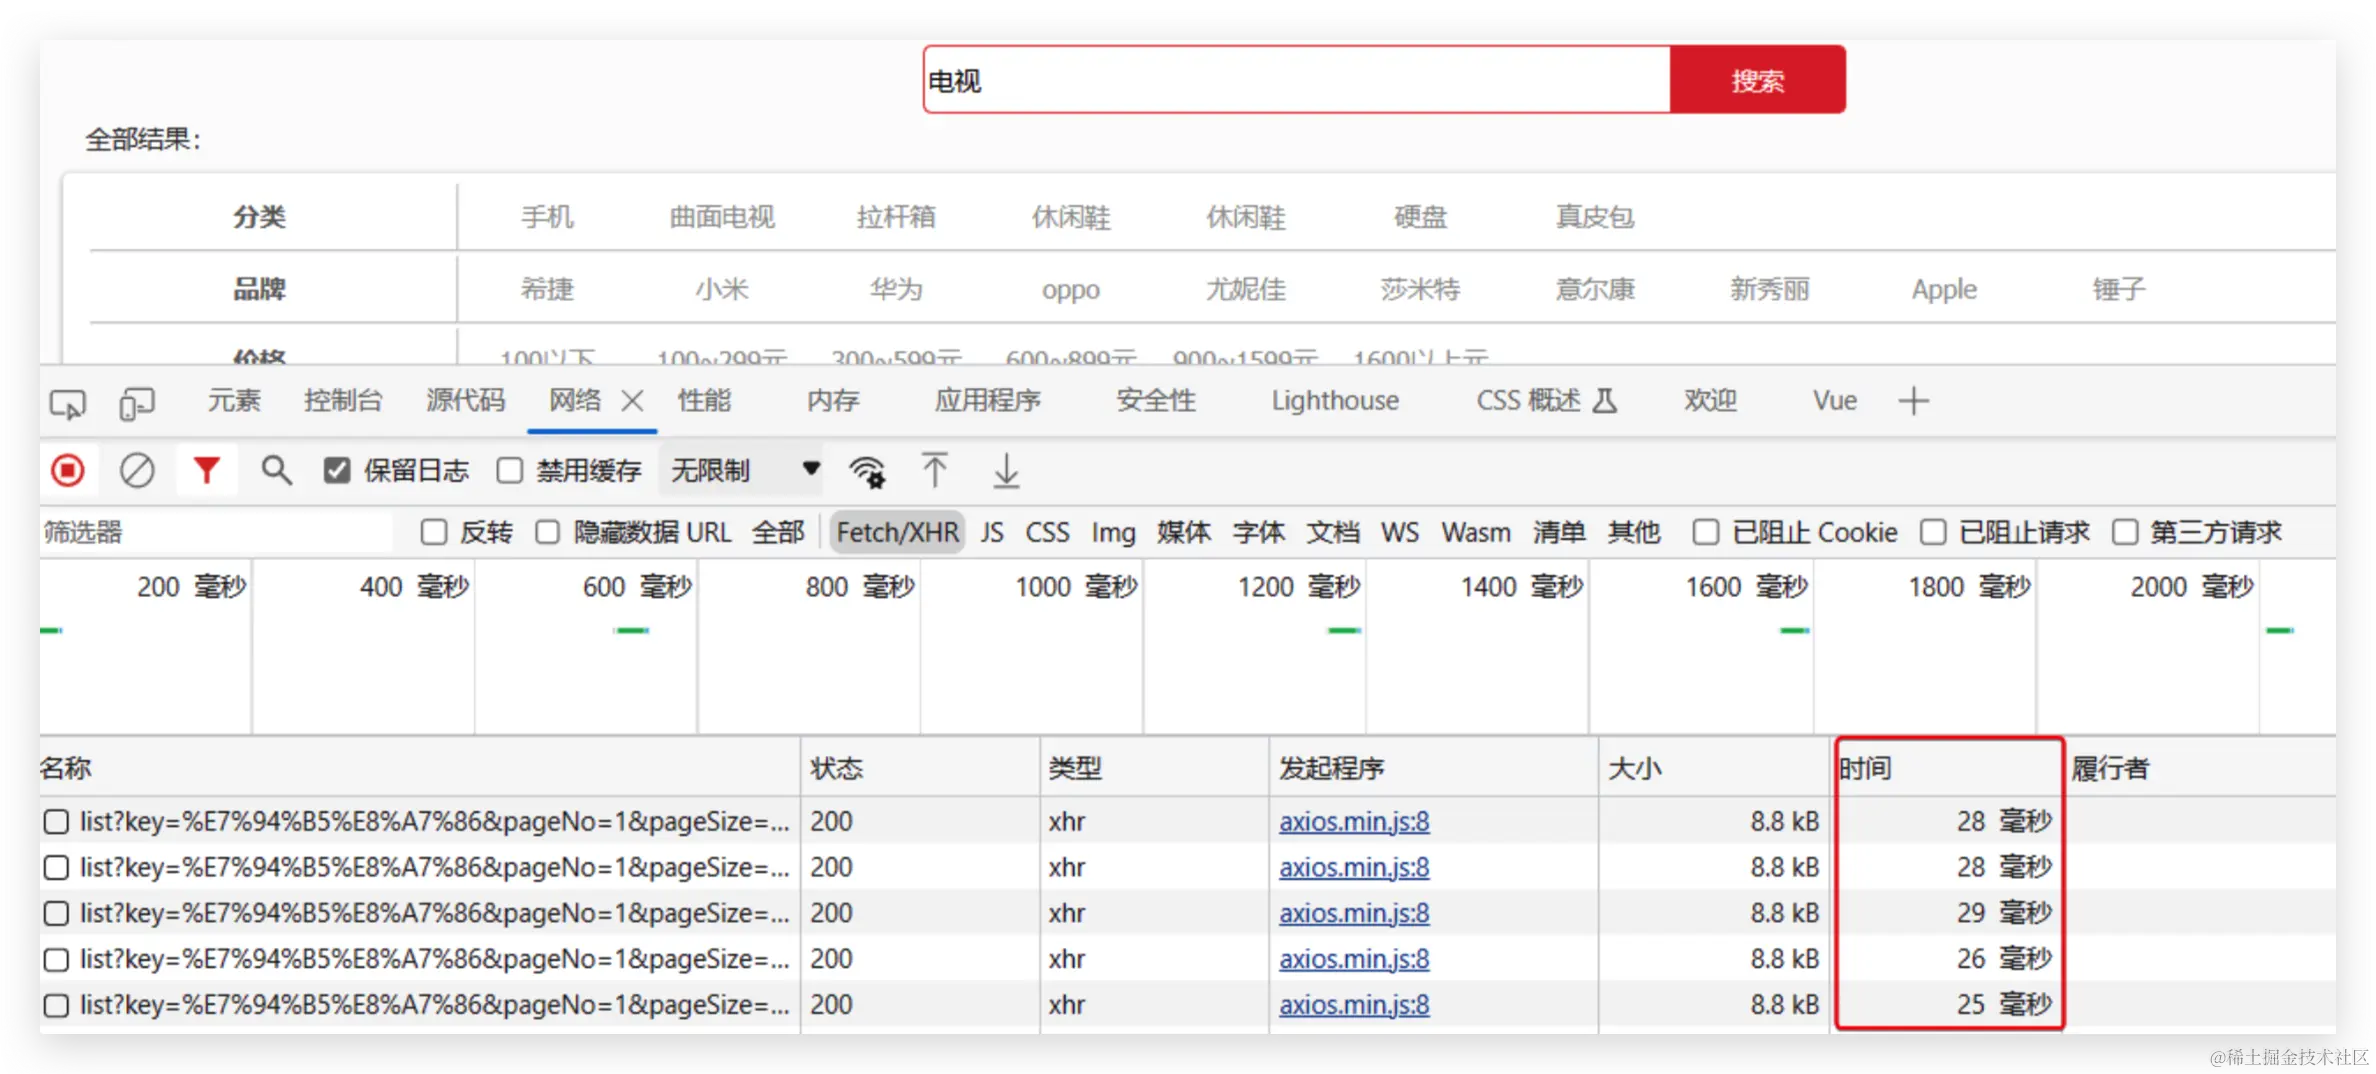2376x1074 pixels.
Task: Check the 反转 filter option
Action: [434, 532]
